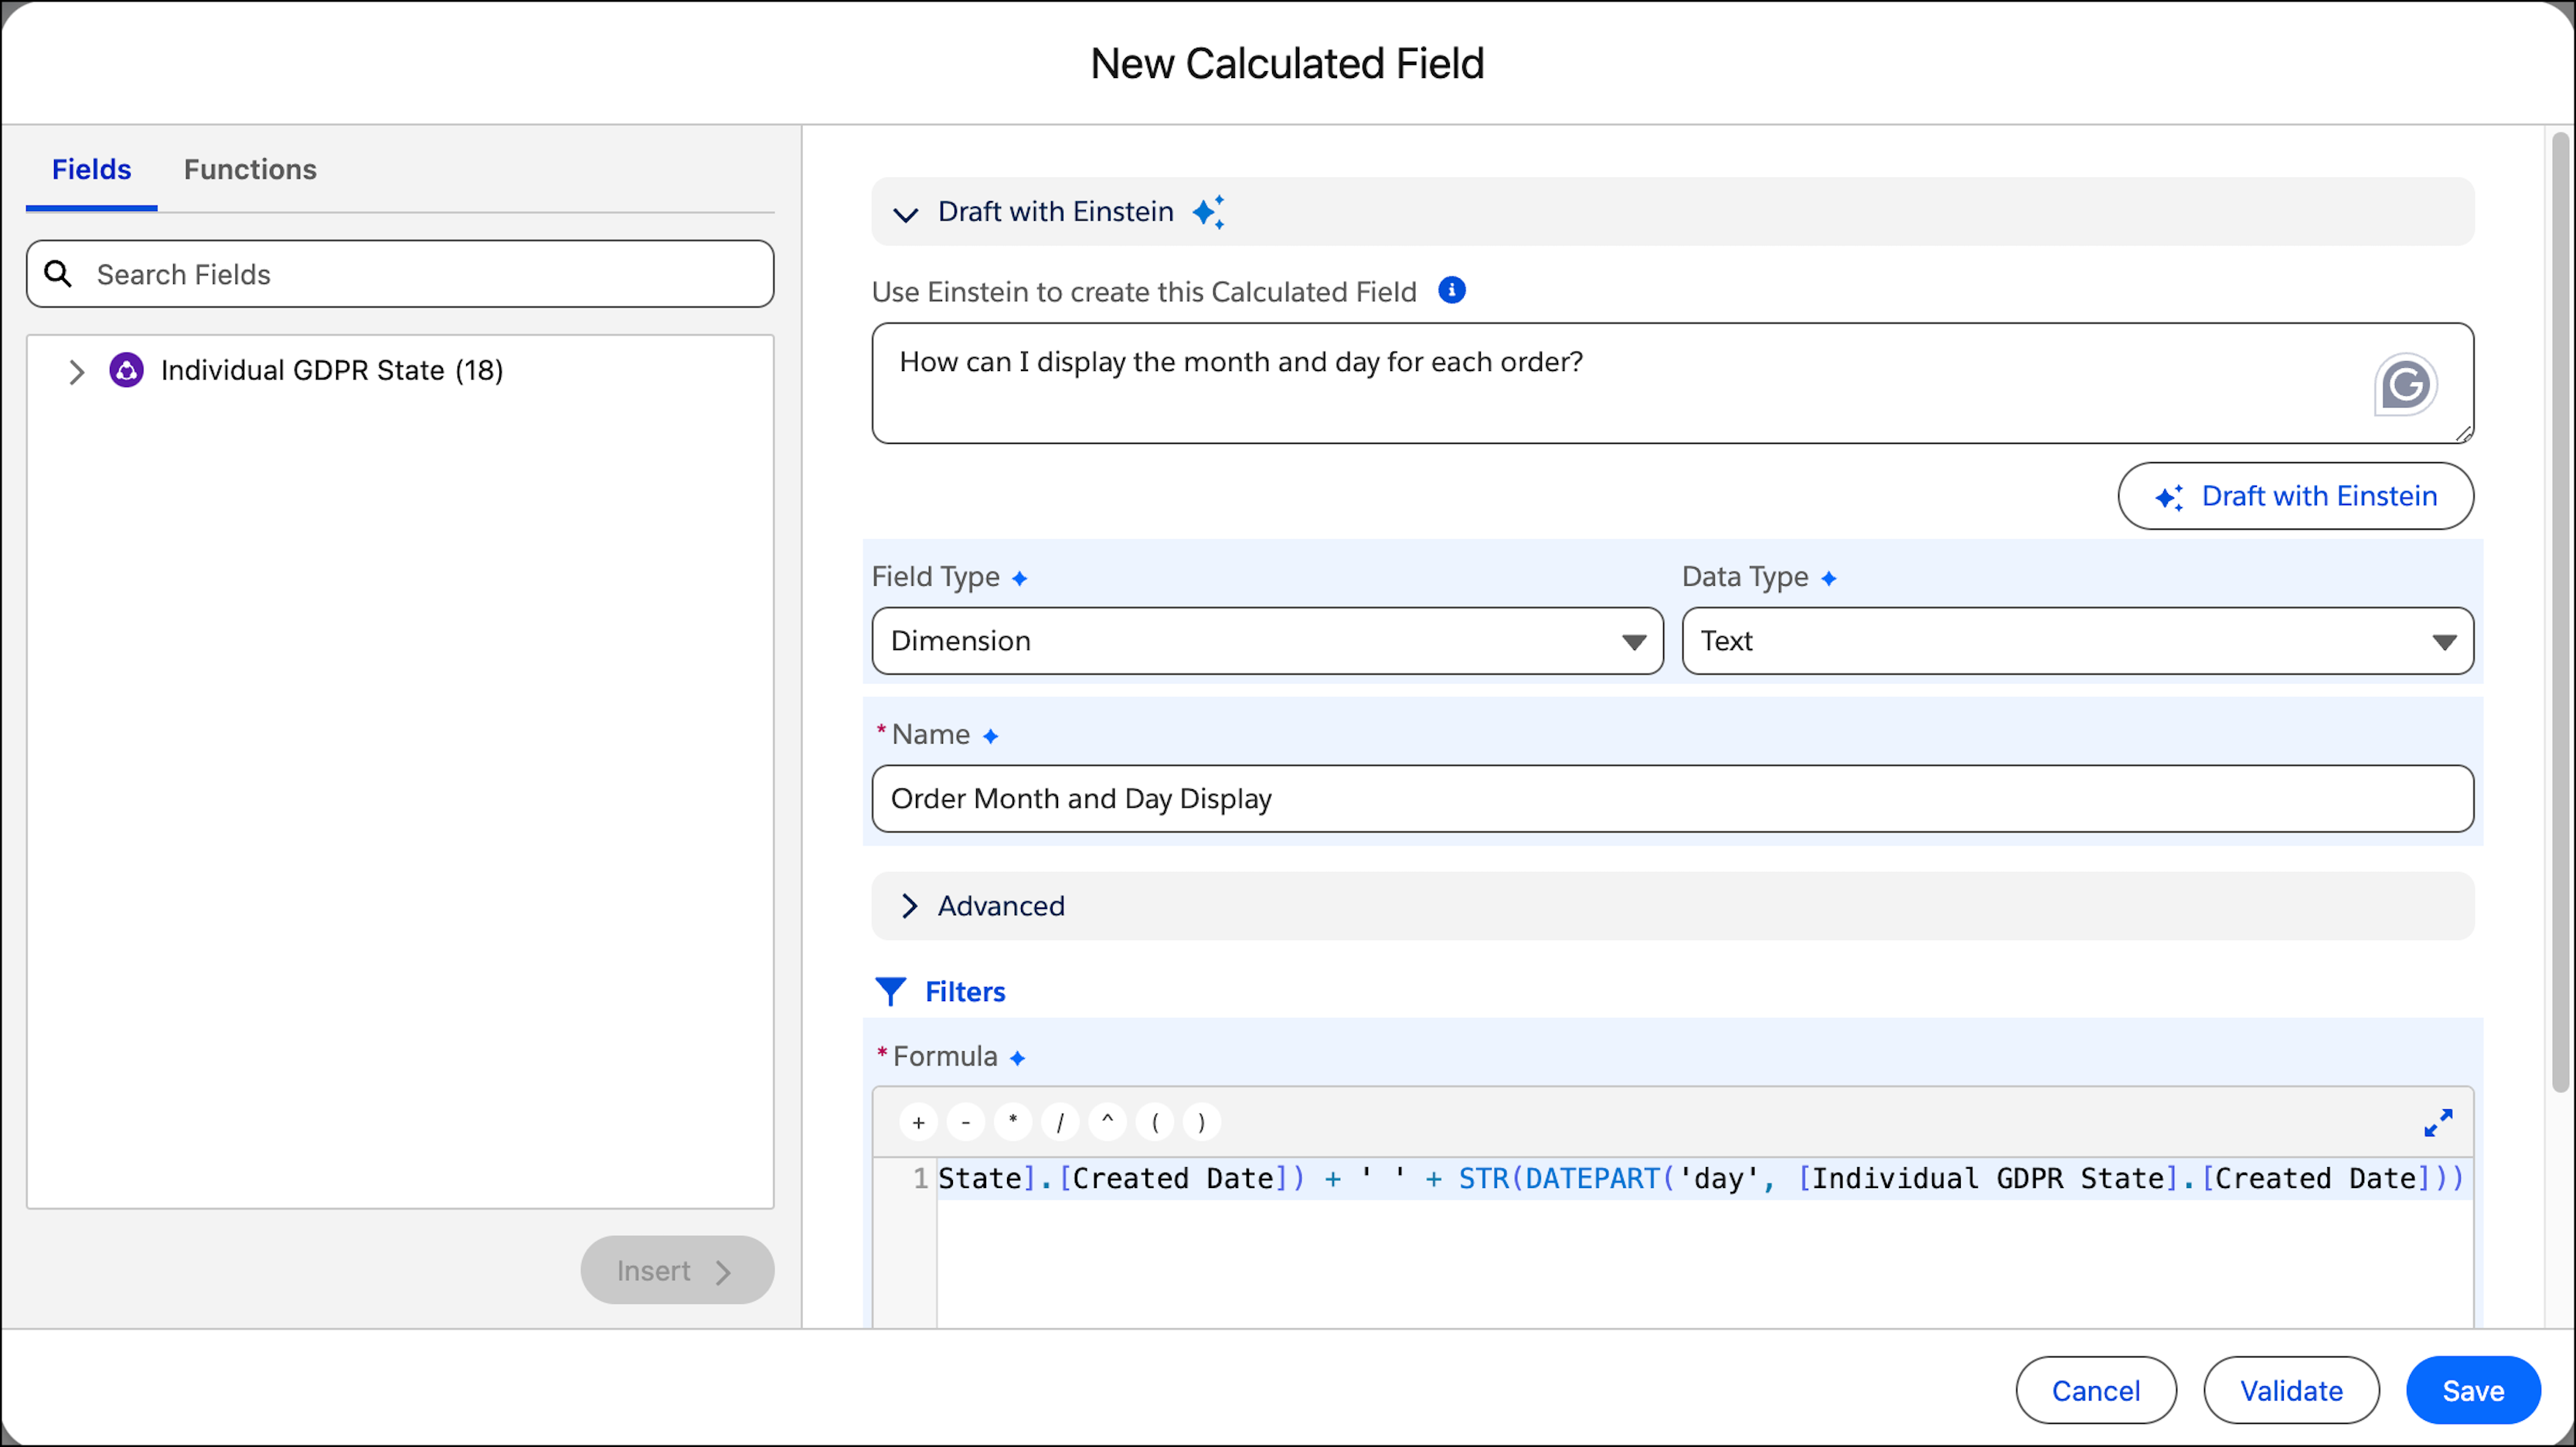Click the Individual GDPR State dataset icon
This screenshot has height=1447, width=2576.
point(126,369)
